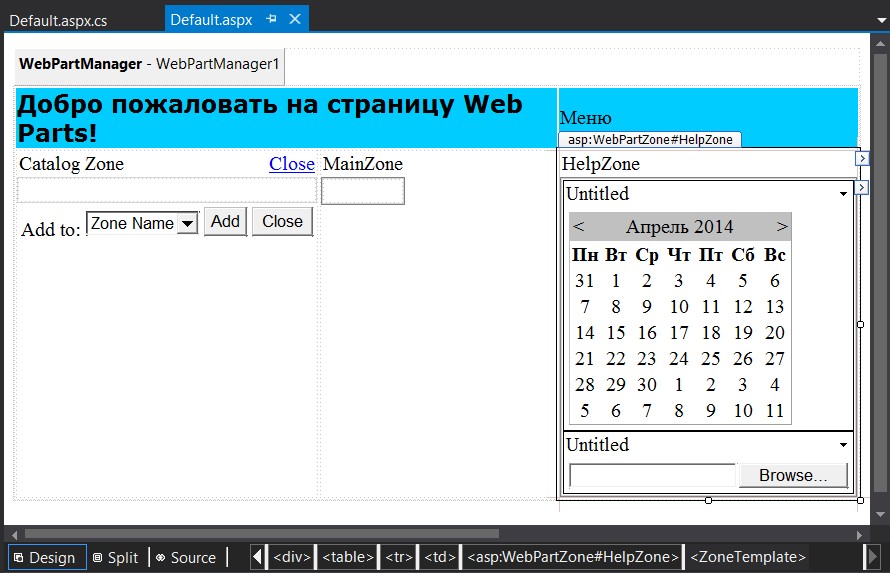Click the vertical scrollbar up arrow

(880, 44)
